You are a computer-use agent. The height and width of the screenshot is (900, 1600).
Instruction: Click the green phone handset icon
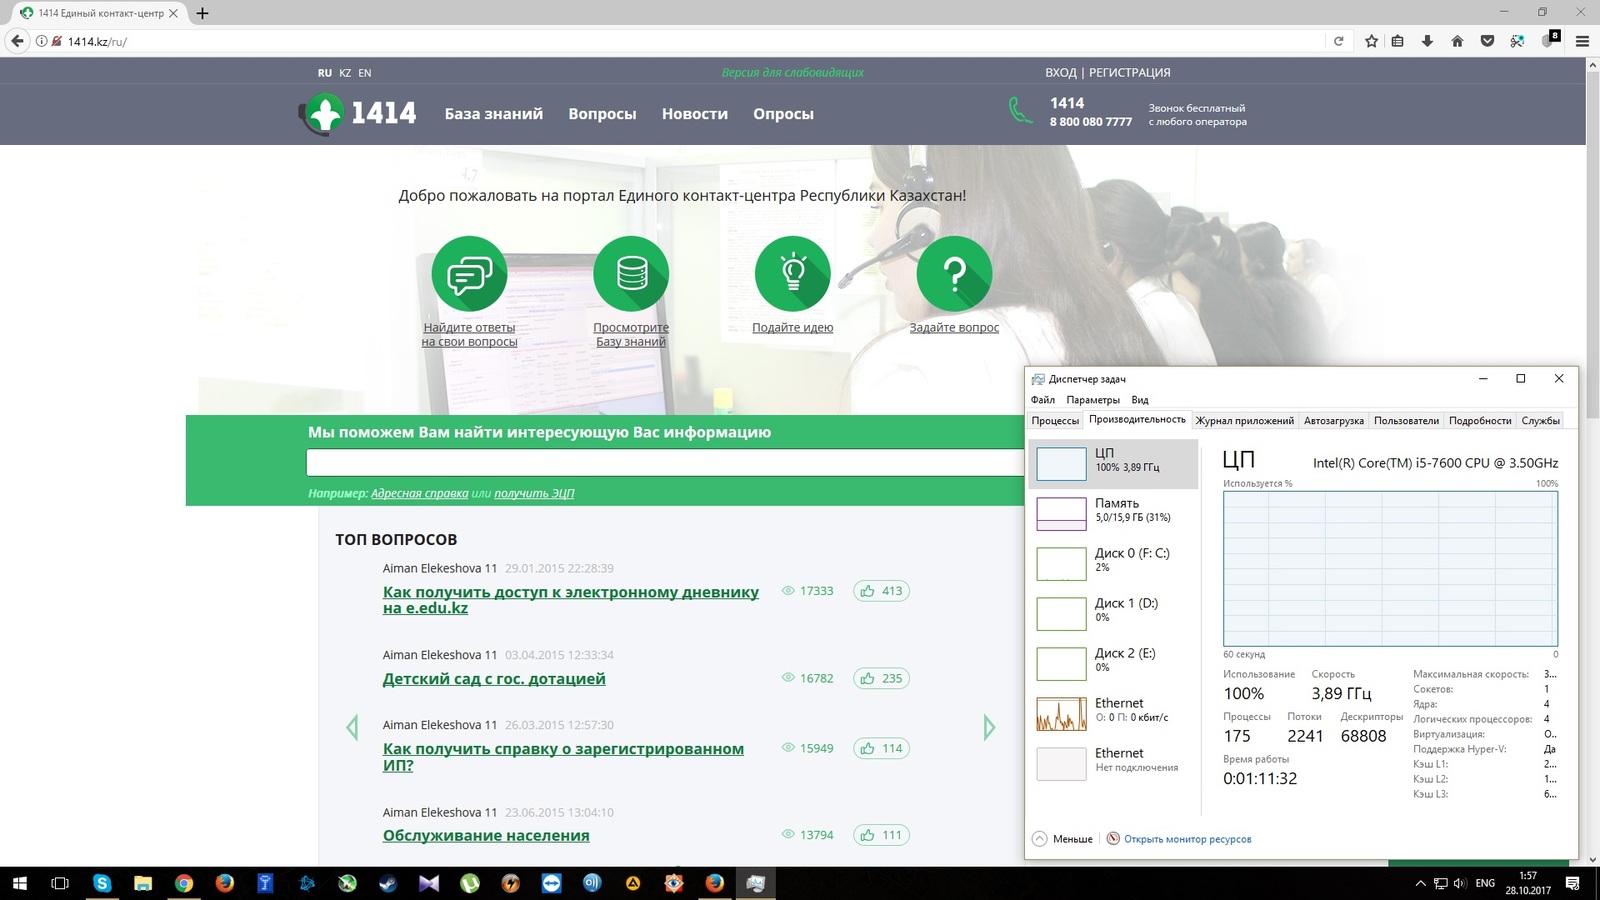(1020, 110)
